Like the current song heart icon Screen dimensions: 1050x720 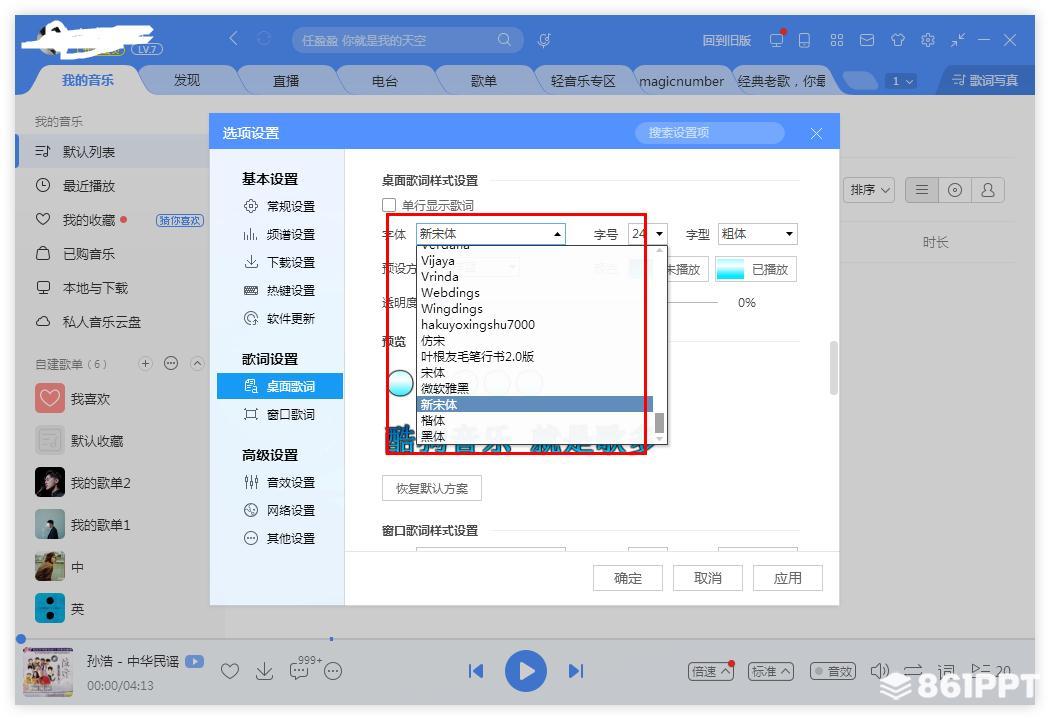(x=230, y=671)
